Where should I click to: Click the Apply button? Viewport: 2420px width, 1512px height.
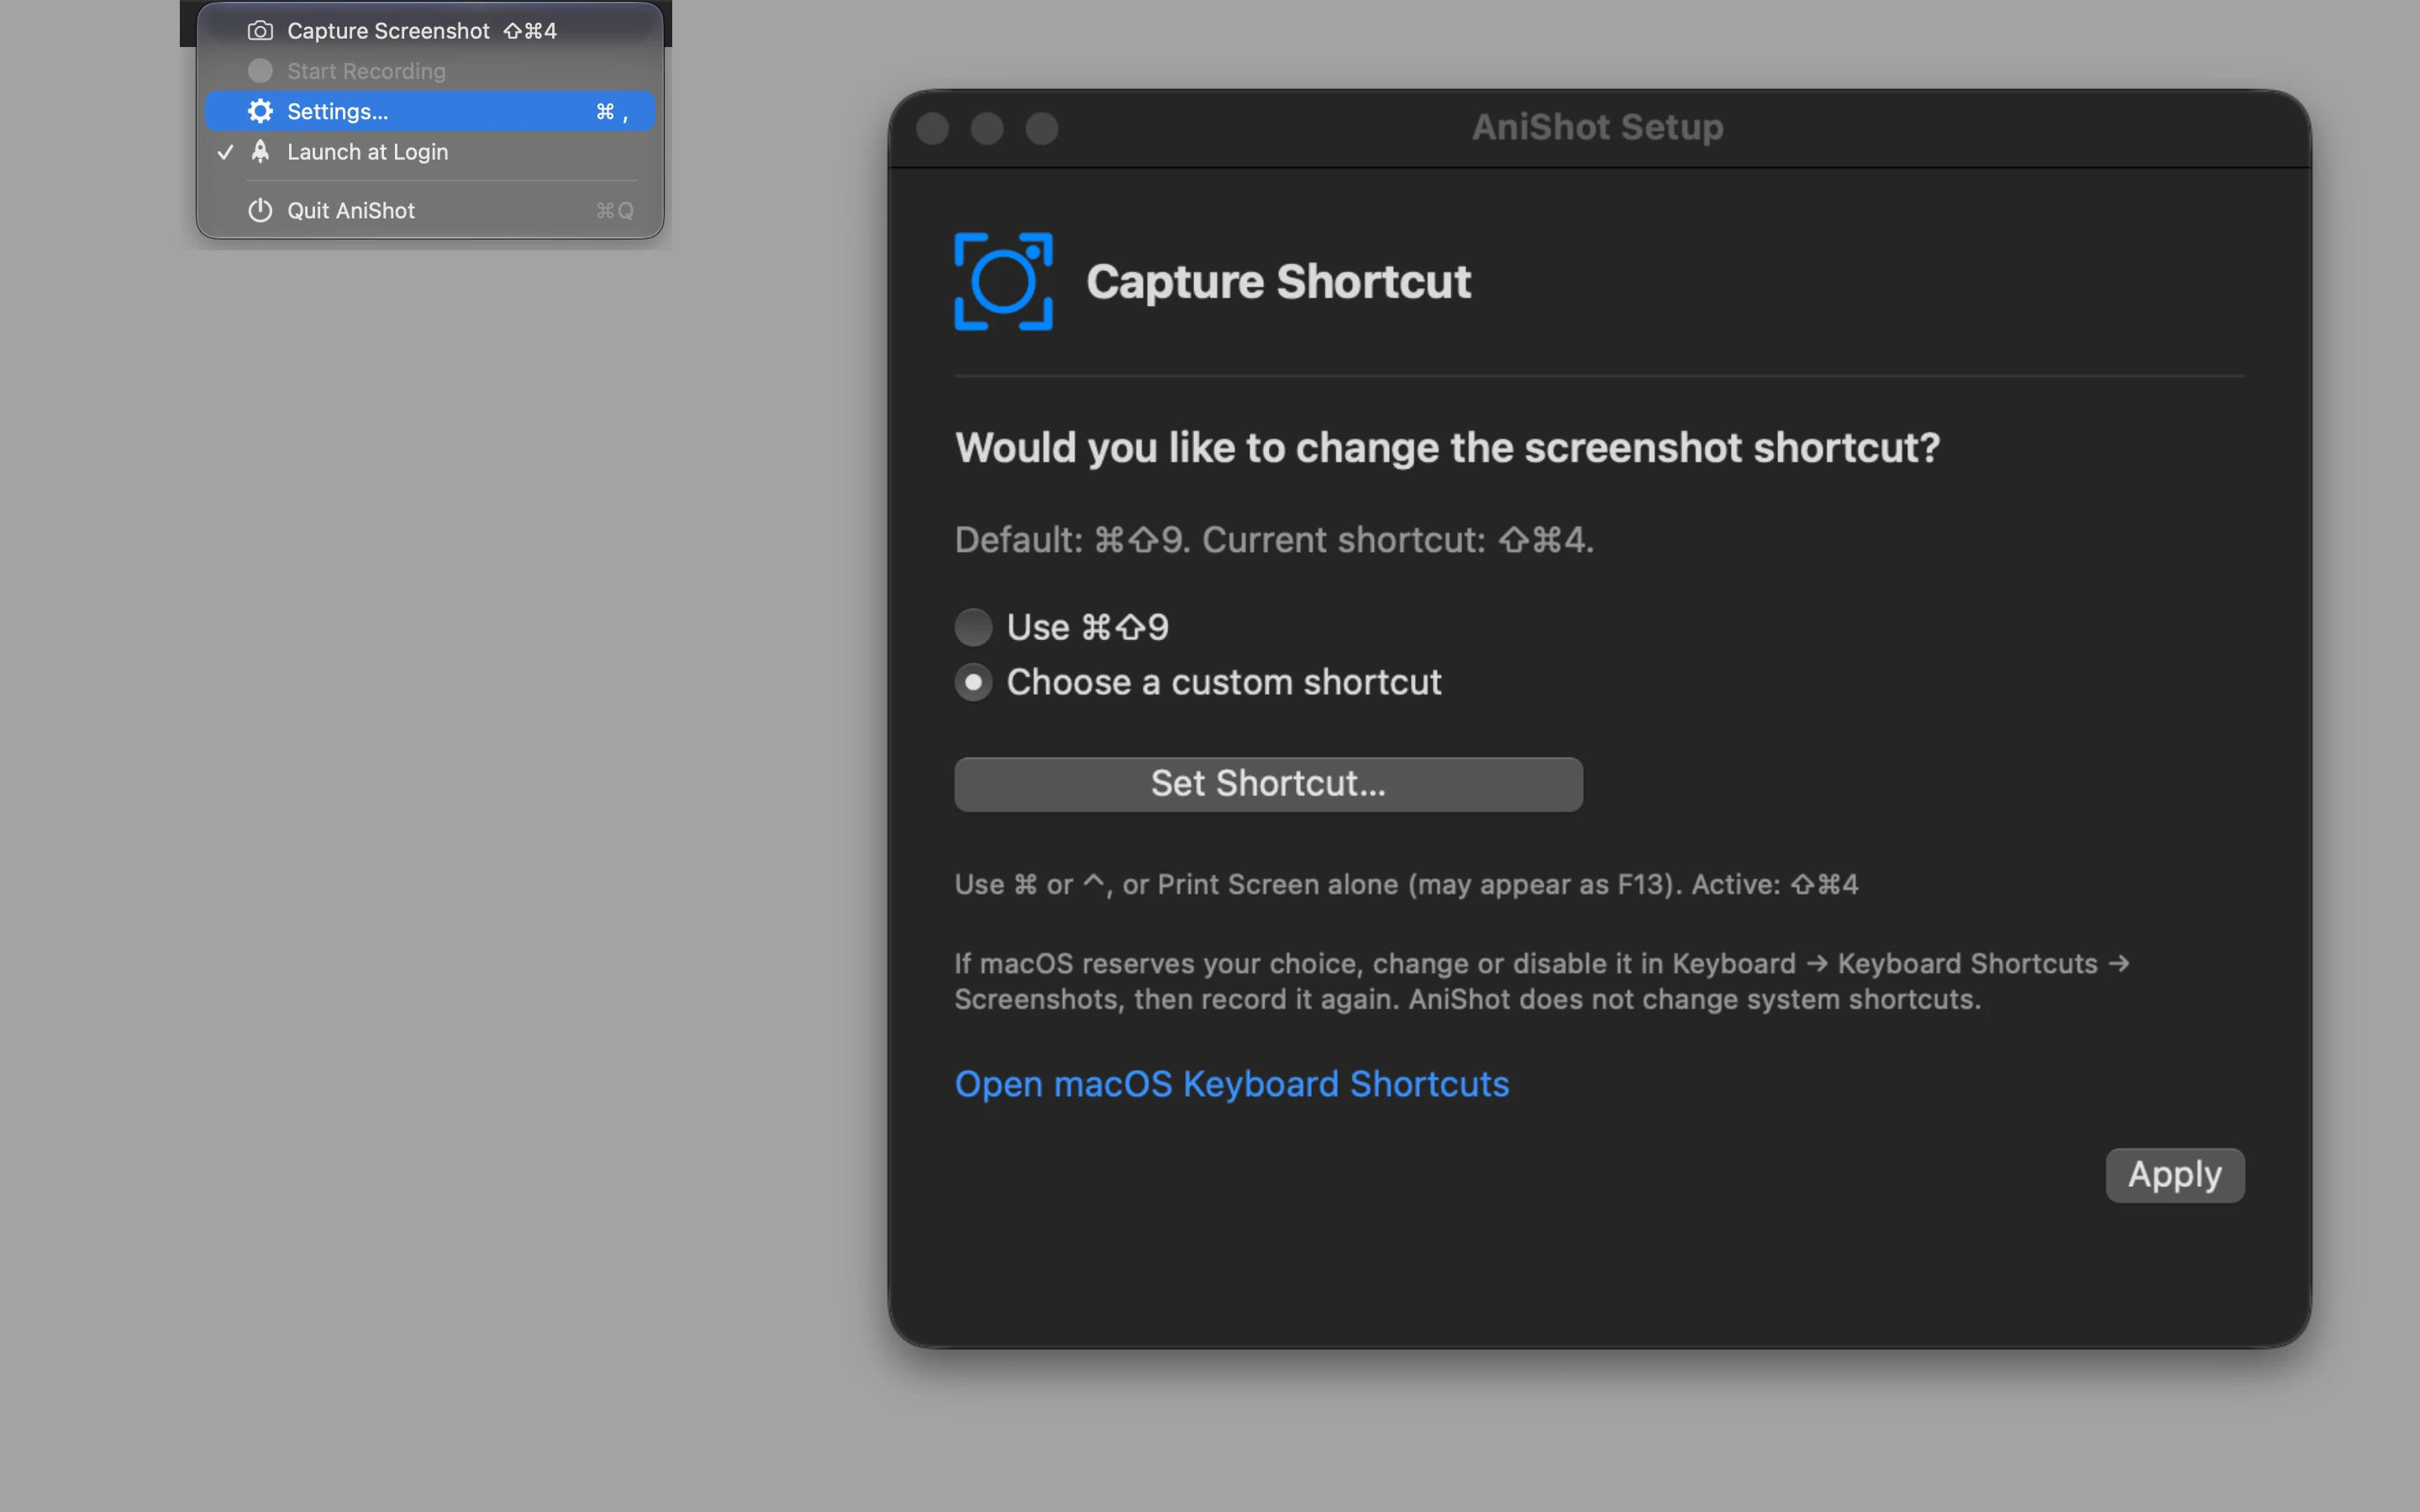point(2175,1175)
